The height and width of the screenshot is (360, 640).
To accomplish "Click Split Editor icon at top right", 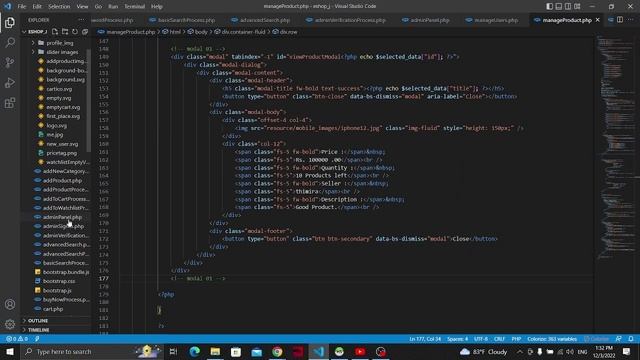I will 620,20.
